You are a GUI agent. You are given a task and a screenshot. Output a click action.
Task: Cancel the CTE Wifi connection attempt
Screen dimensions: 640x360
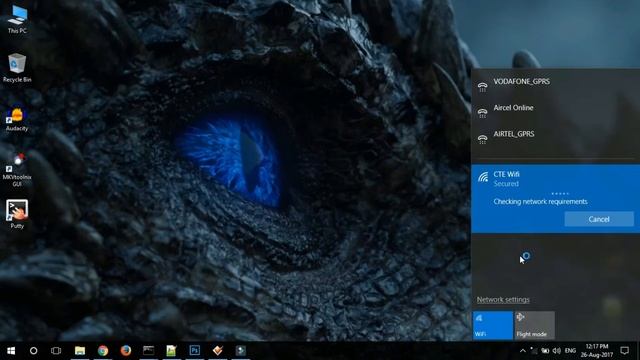(599, 219)
